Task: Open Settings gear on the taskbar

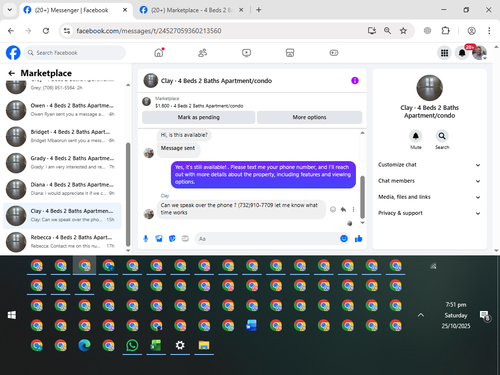Action: [180, 345]
